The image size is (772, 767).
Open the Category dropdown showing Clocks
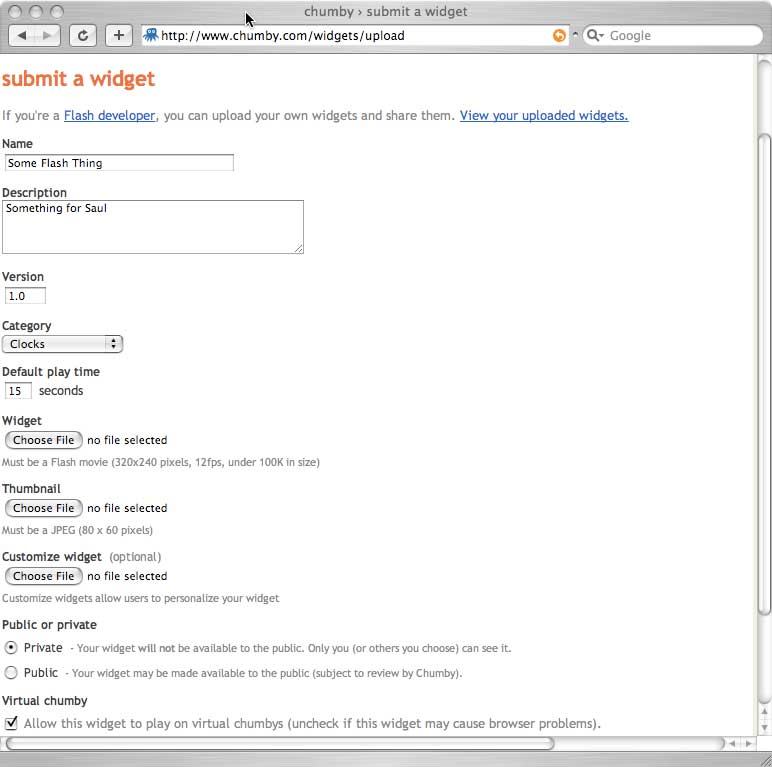click(x=63, y=344)
